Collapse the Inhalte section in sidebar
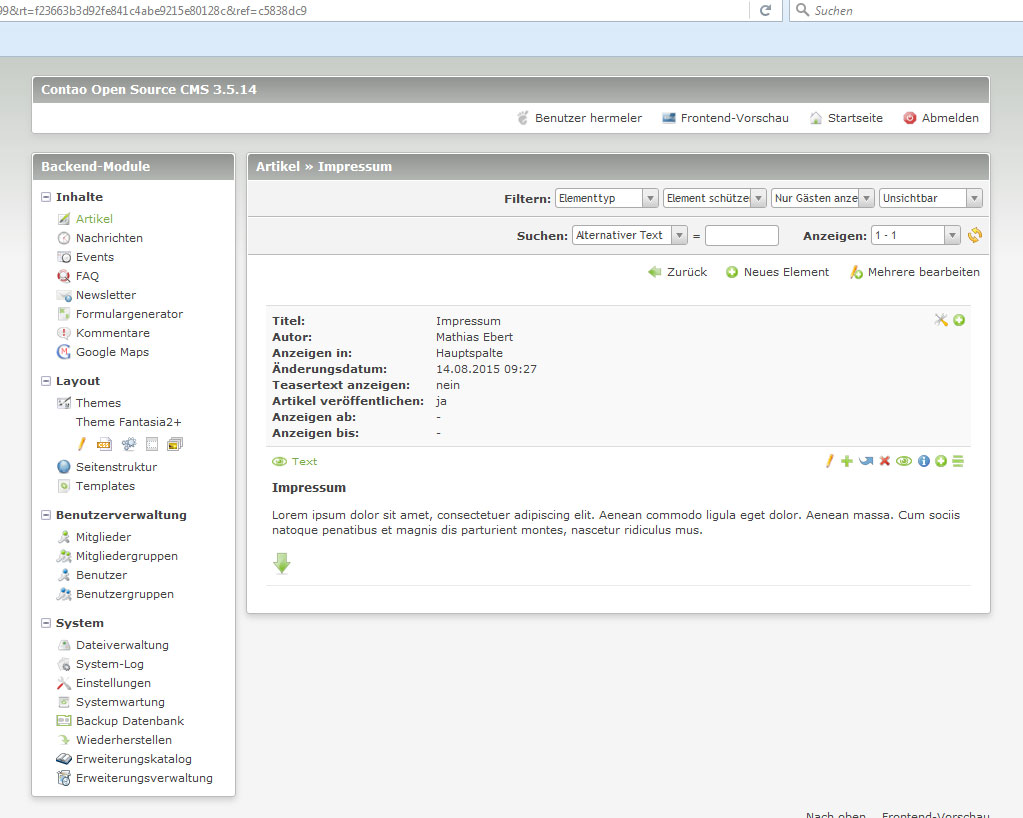This screenshot has height=818, width=1023. [47, 197]
